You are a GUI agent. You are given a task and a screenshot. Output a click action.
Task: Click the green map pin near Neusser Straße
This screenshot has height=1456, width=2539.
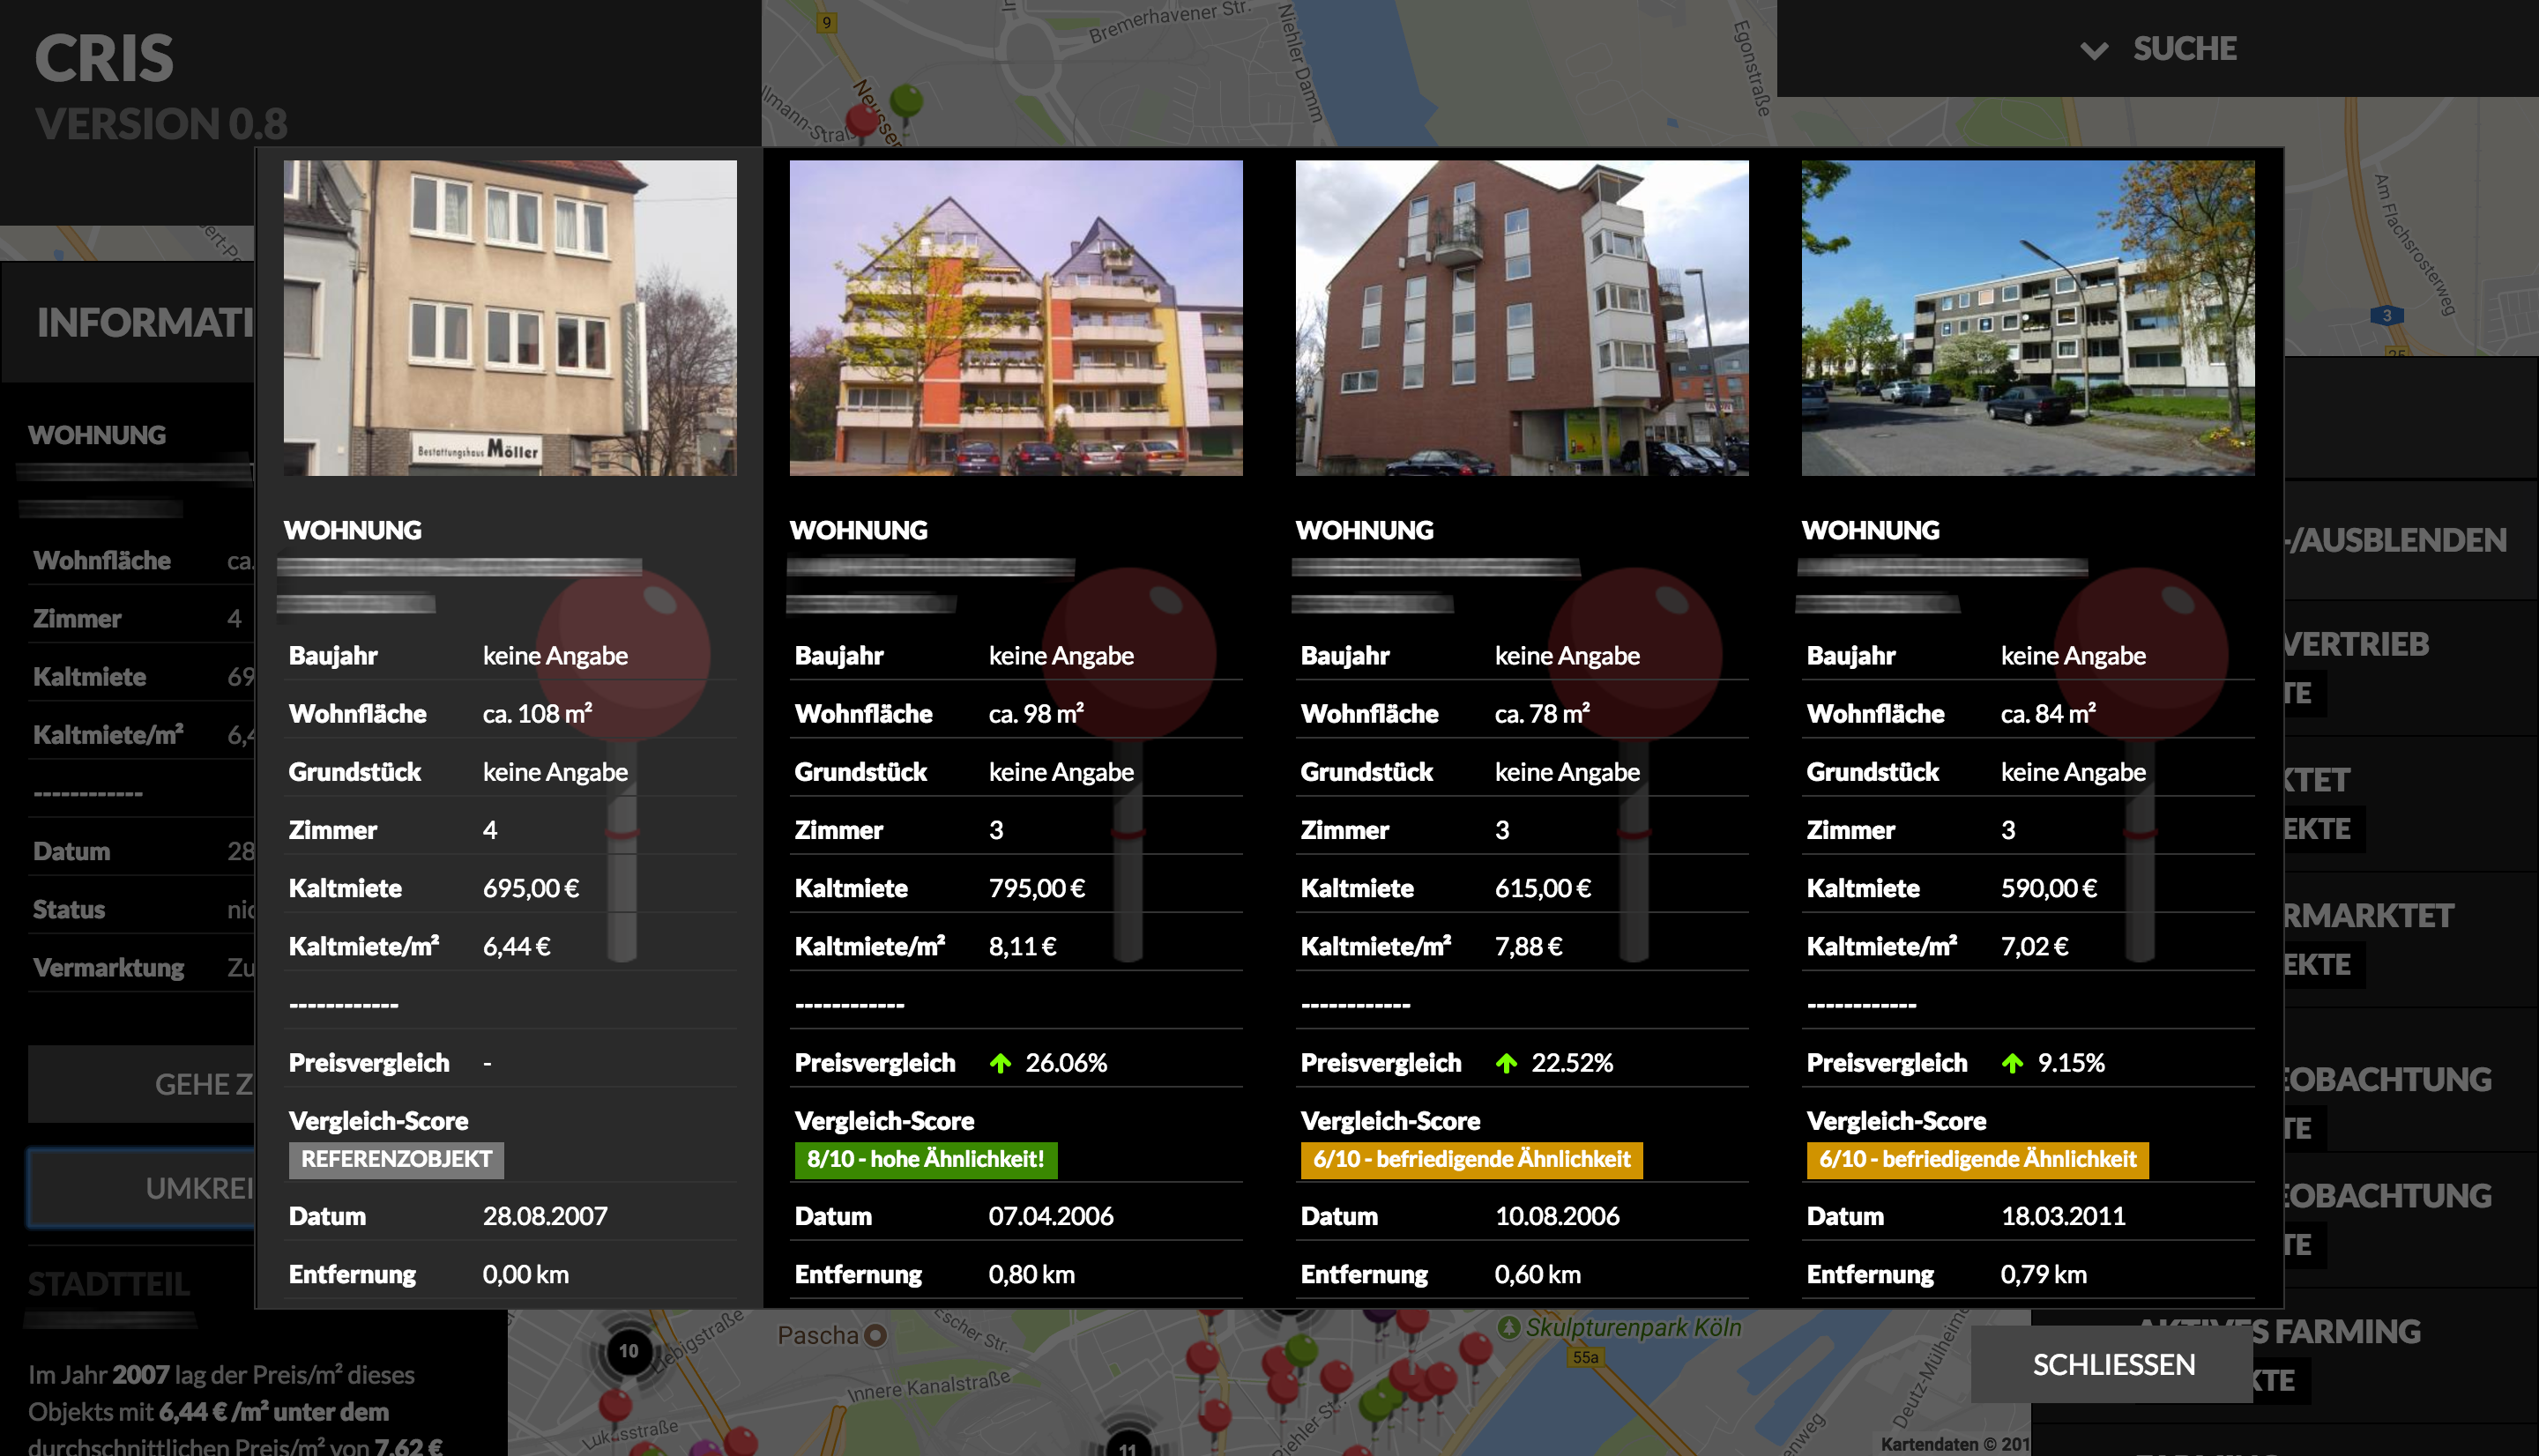(x=906, y=100)
